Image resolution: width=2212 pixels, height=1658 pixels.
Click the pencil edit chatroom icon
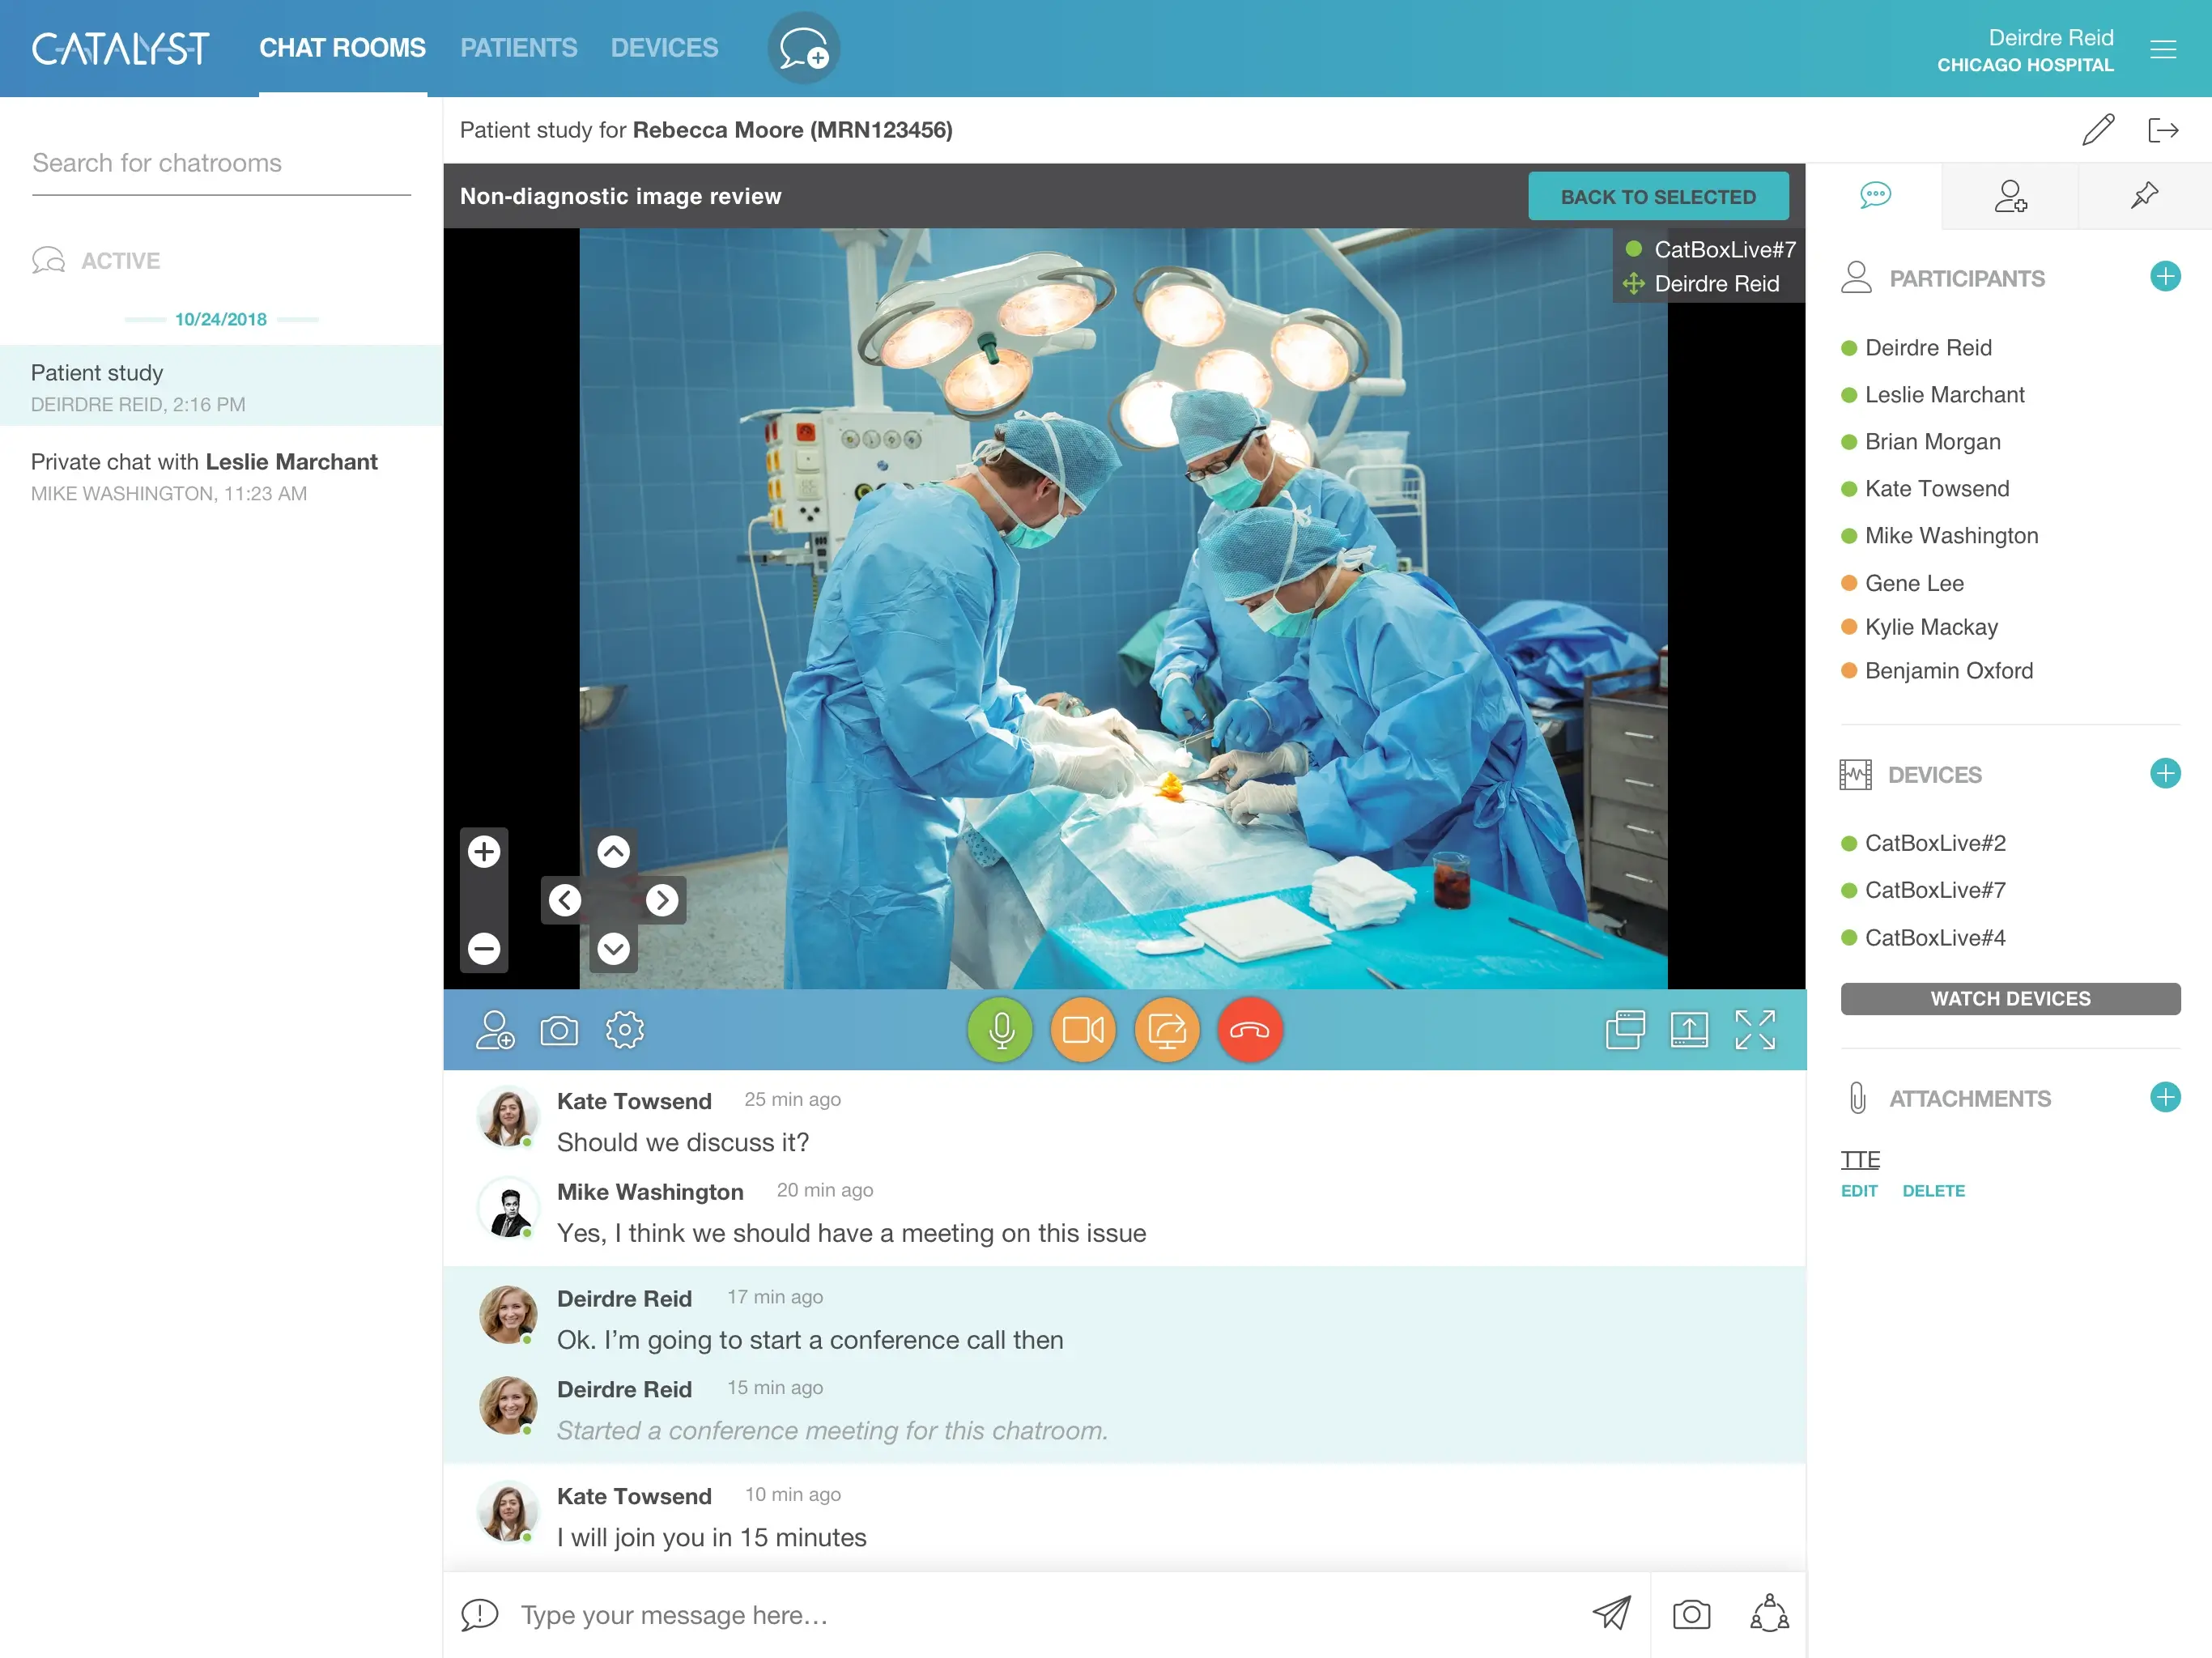tap(2097, 130)
